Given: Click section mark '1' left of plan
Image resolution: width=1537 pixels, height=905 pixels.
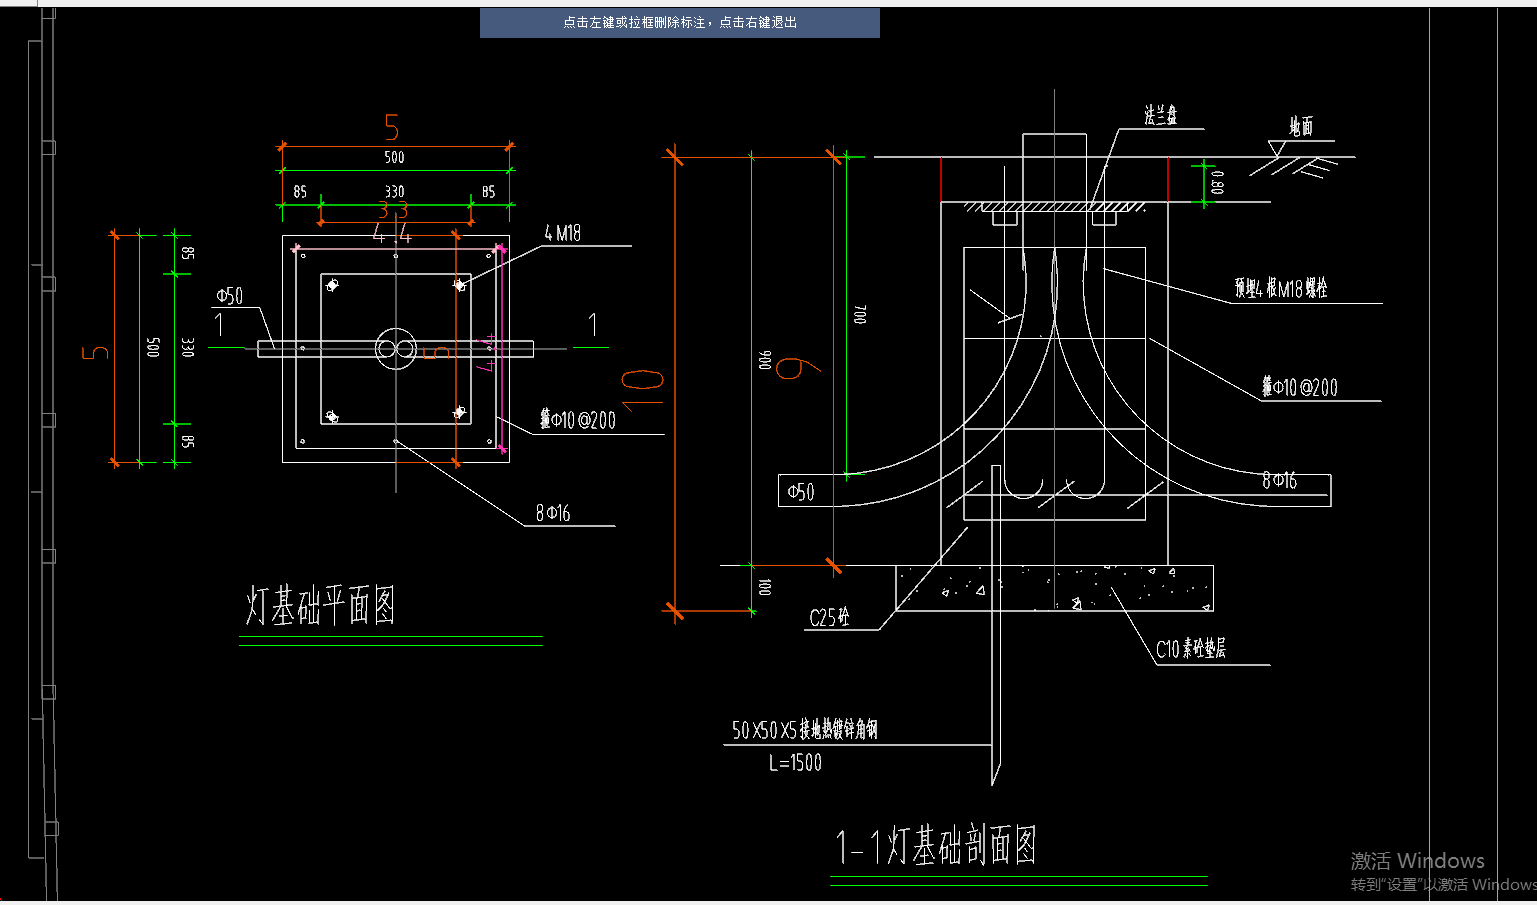Looking at the screenshot, I should [220, 324].
